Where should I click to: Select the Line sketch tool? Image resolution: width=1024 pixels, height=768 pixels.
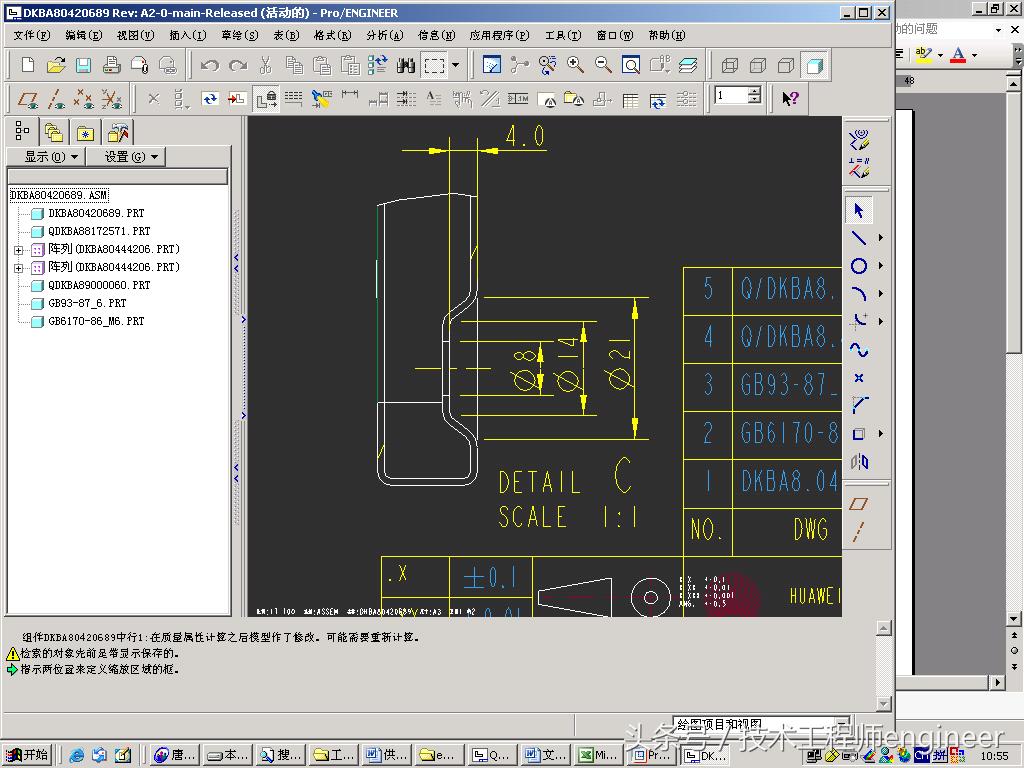tap(858, 238)
